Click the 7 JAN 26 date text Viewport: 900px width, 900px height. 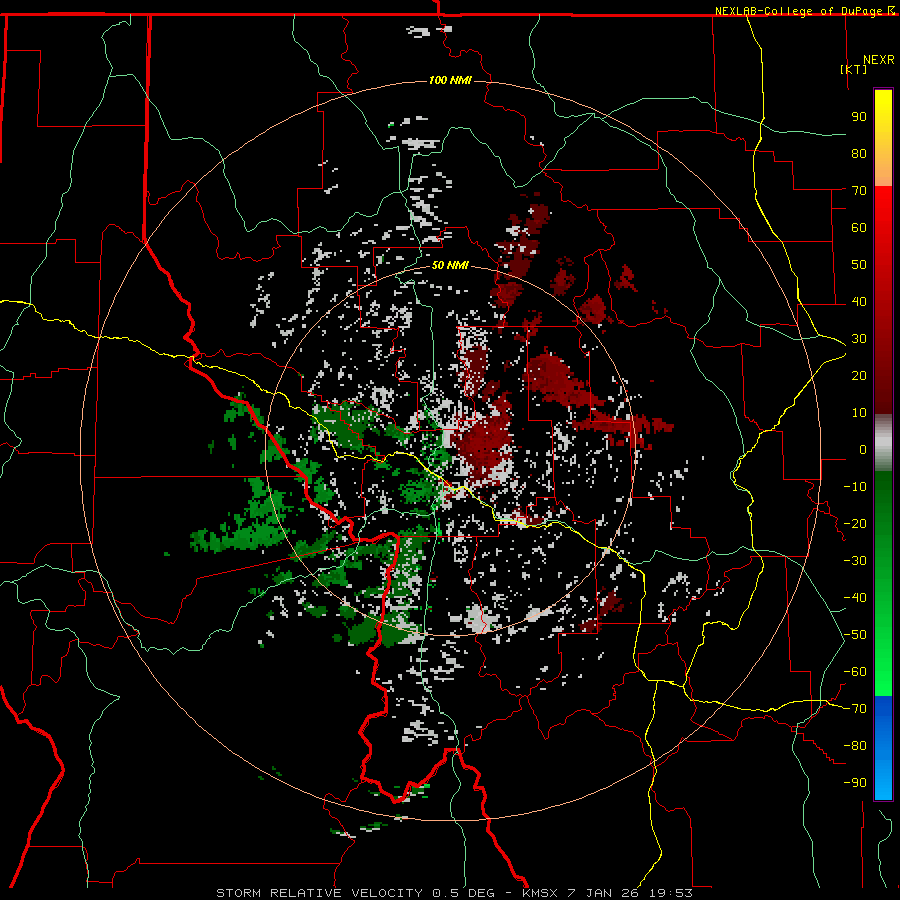coord(603,893)
